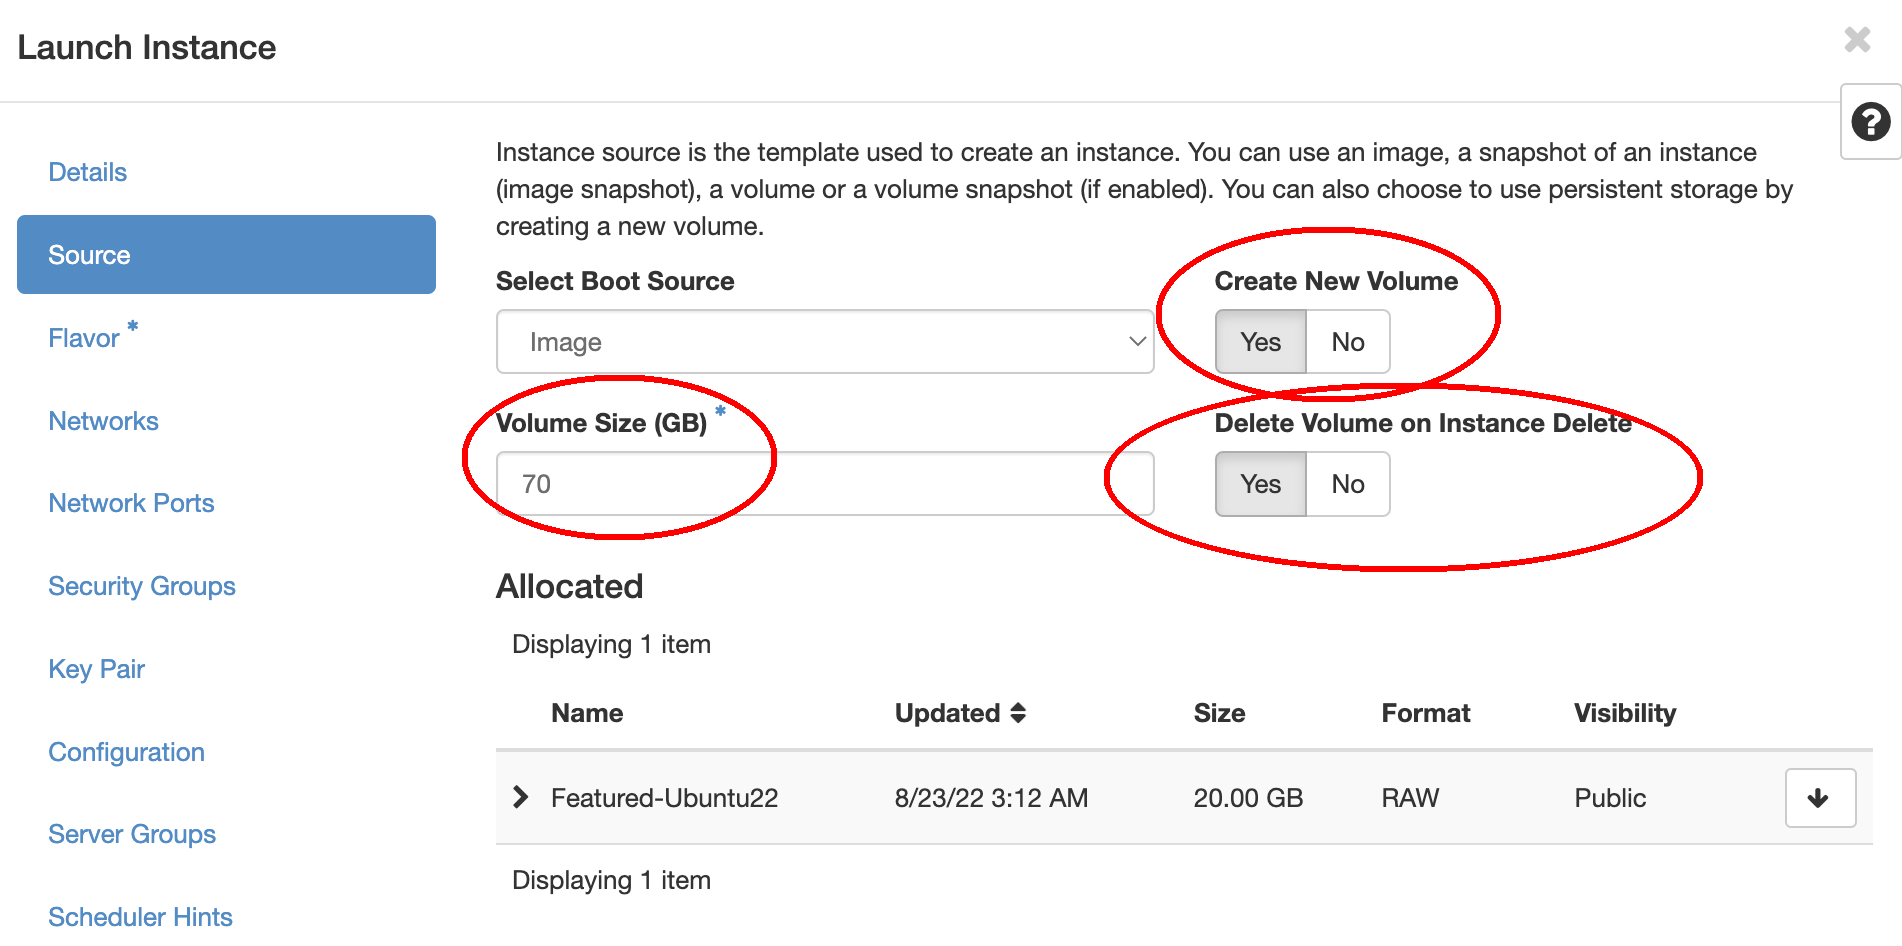Image resolution: width=1902 pixels, height=946 pixels.
Task: Click the RAW format cell
Action: (x=1410, y=798)
